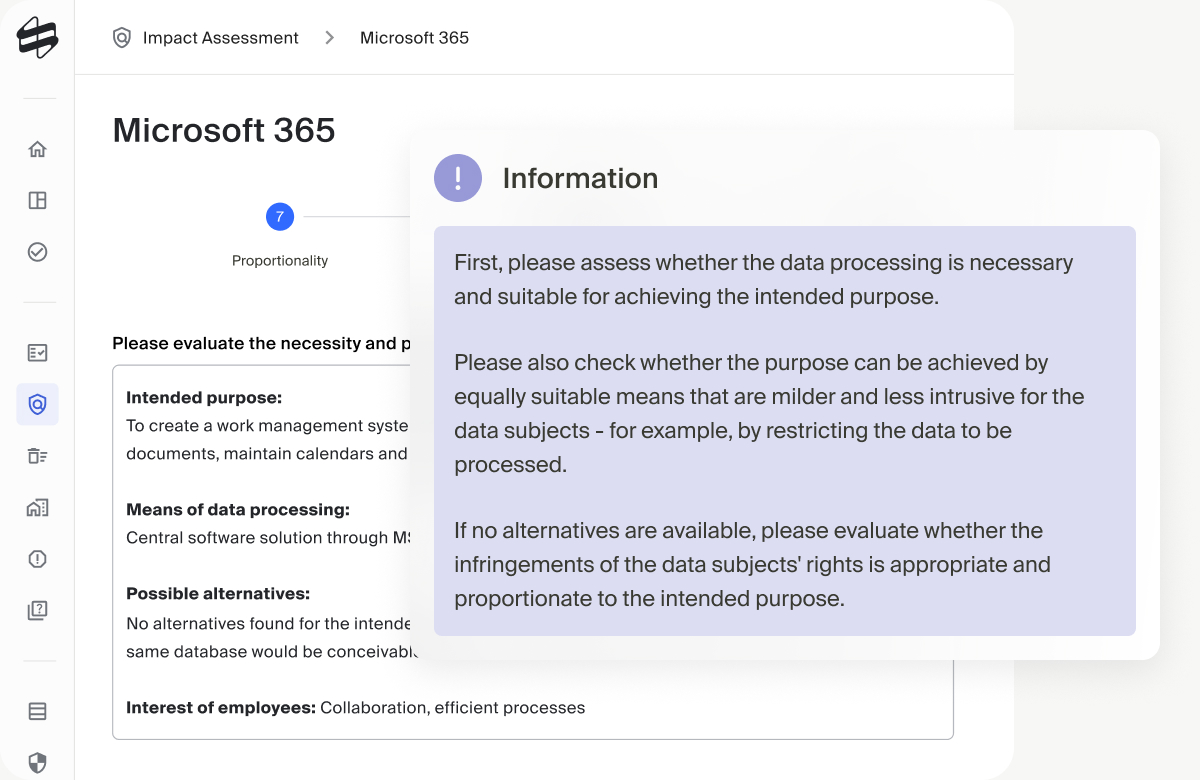Click the app logo atop the sidebar
This screenshot has width=1201, height=780.
coord(37,38)
